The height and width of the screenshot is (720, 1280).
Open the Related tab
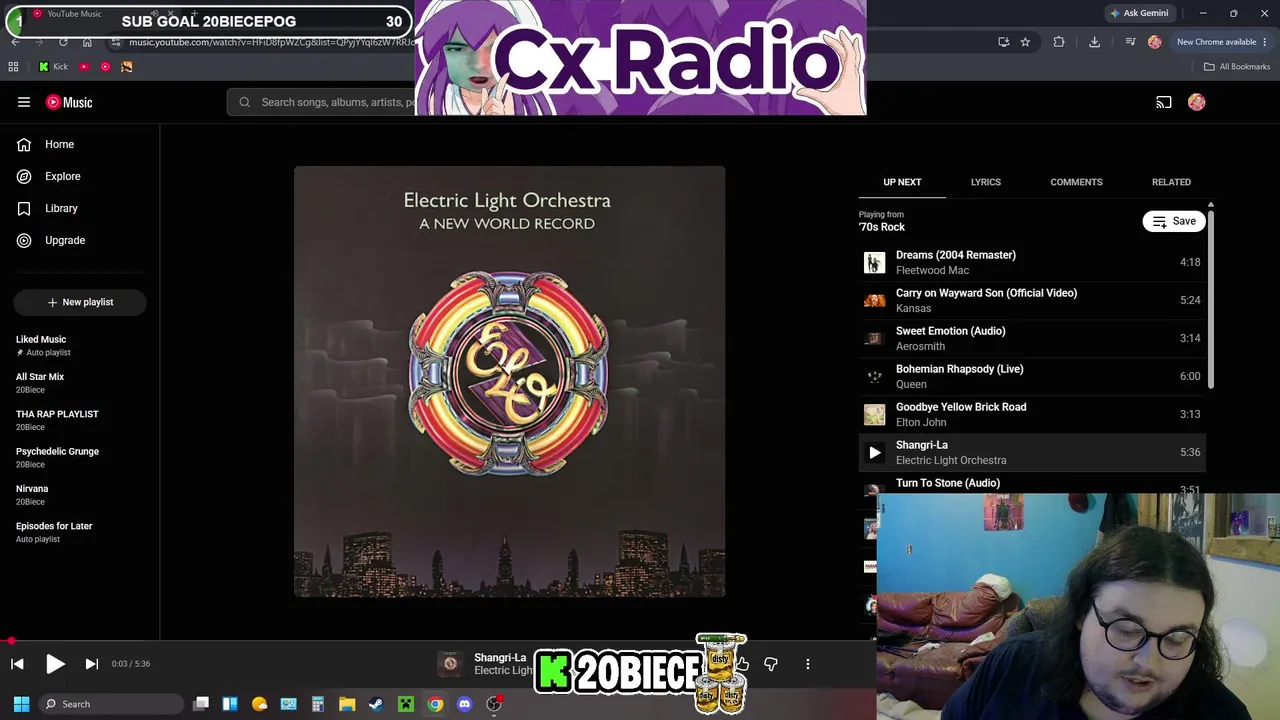[x=1171, y=182]
